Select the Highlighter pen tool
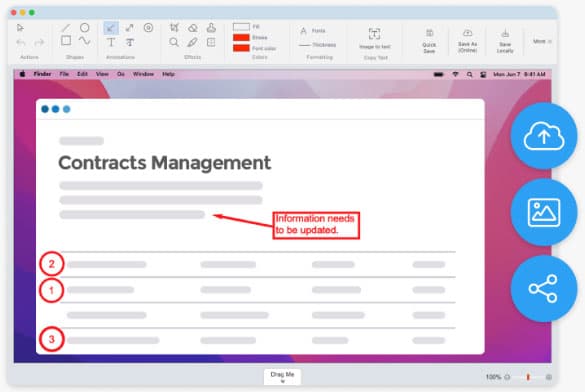This screenshot has height=392, width=585. point(193,42)
